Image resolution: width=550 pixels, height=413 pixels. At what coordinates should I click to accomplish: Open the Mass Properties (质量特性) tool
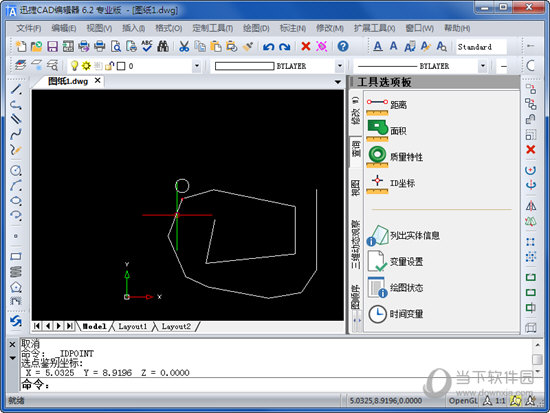click(394, 157)
